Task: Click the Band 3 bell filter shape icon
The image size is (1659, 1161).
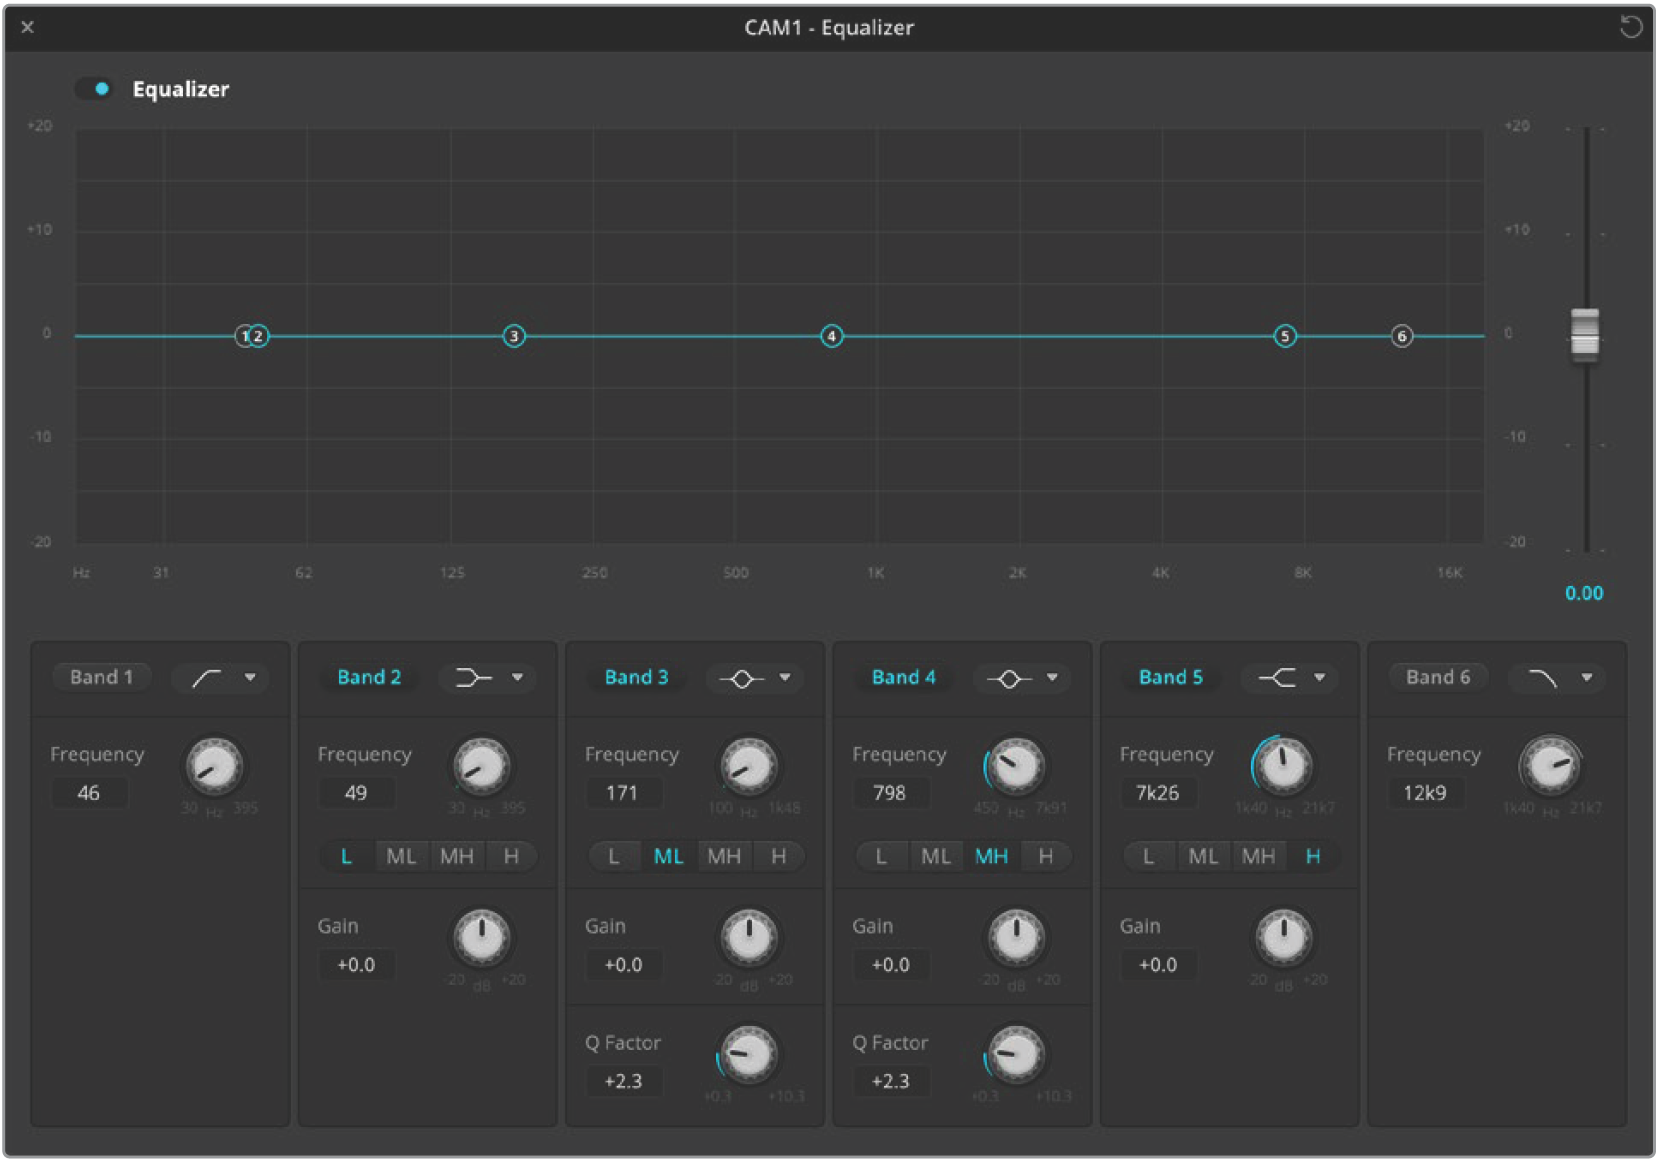Action: coord(741,679)
